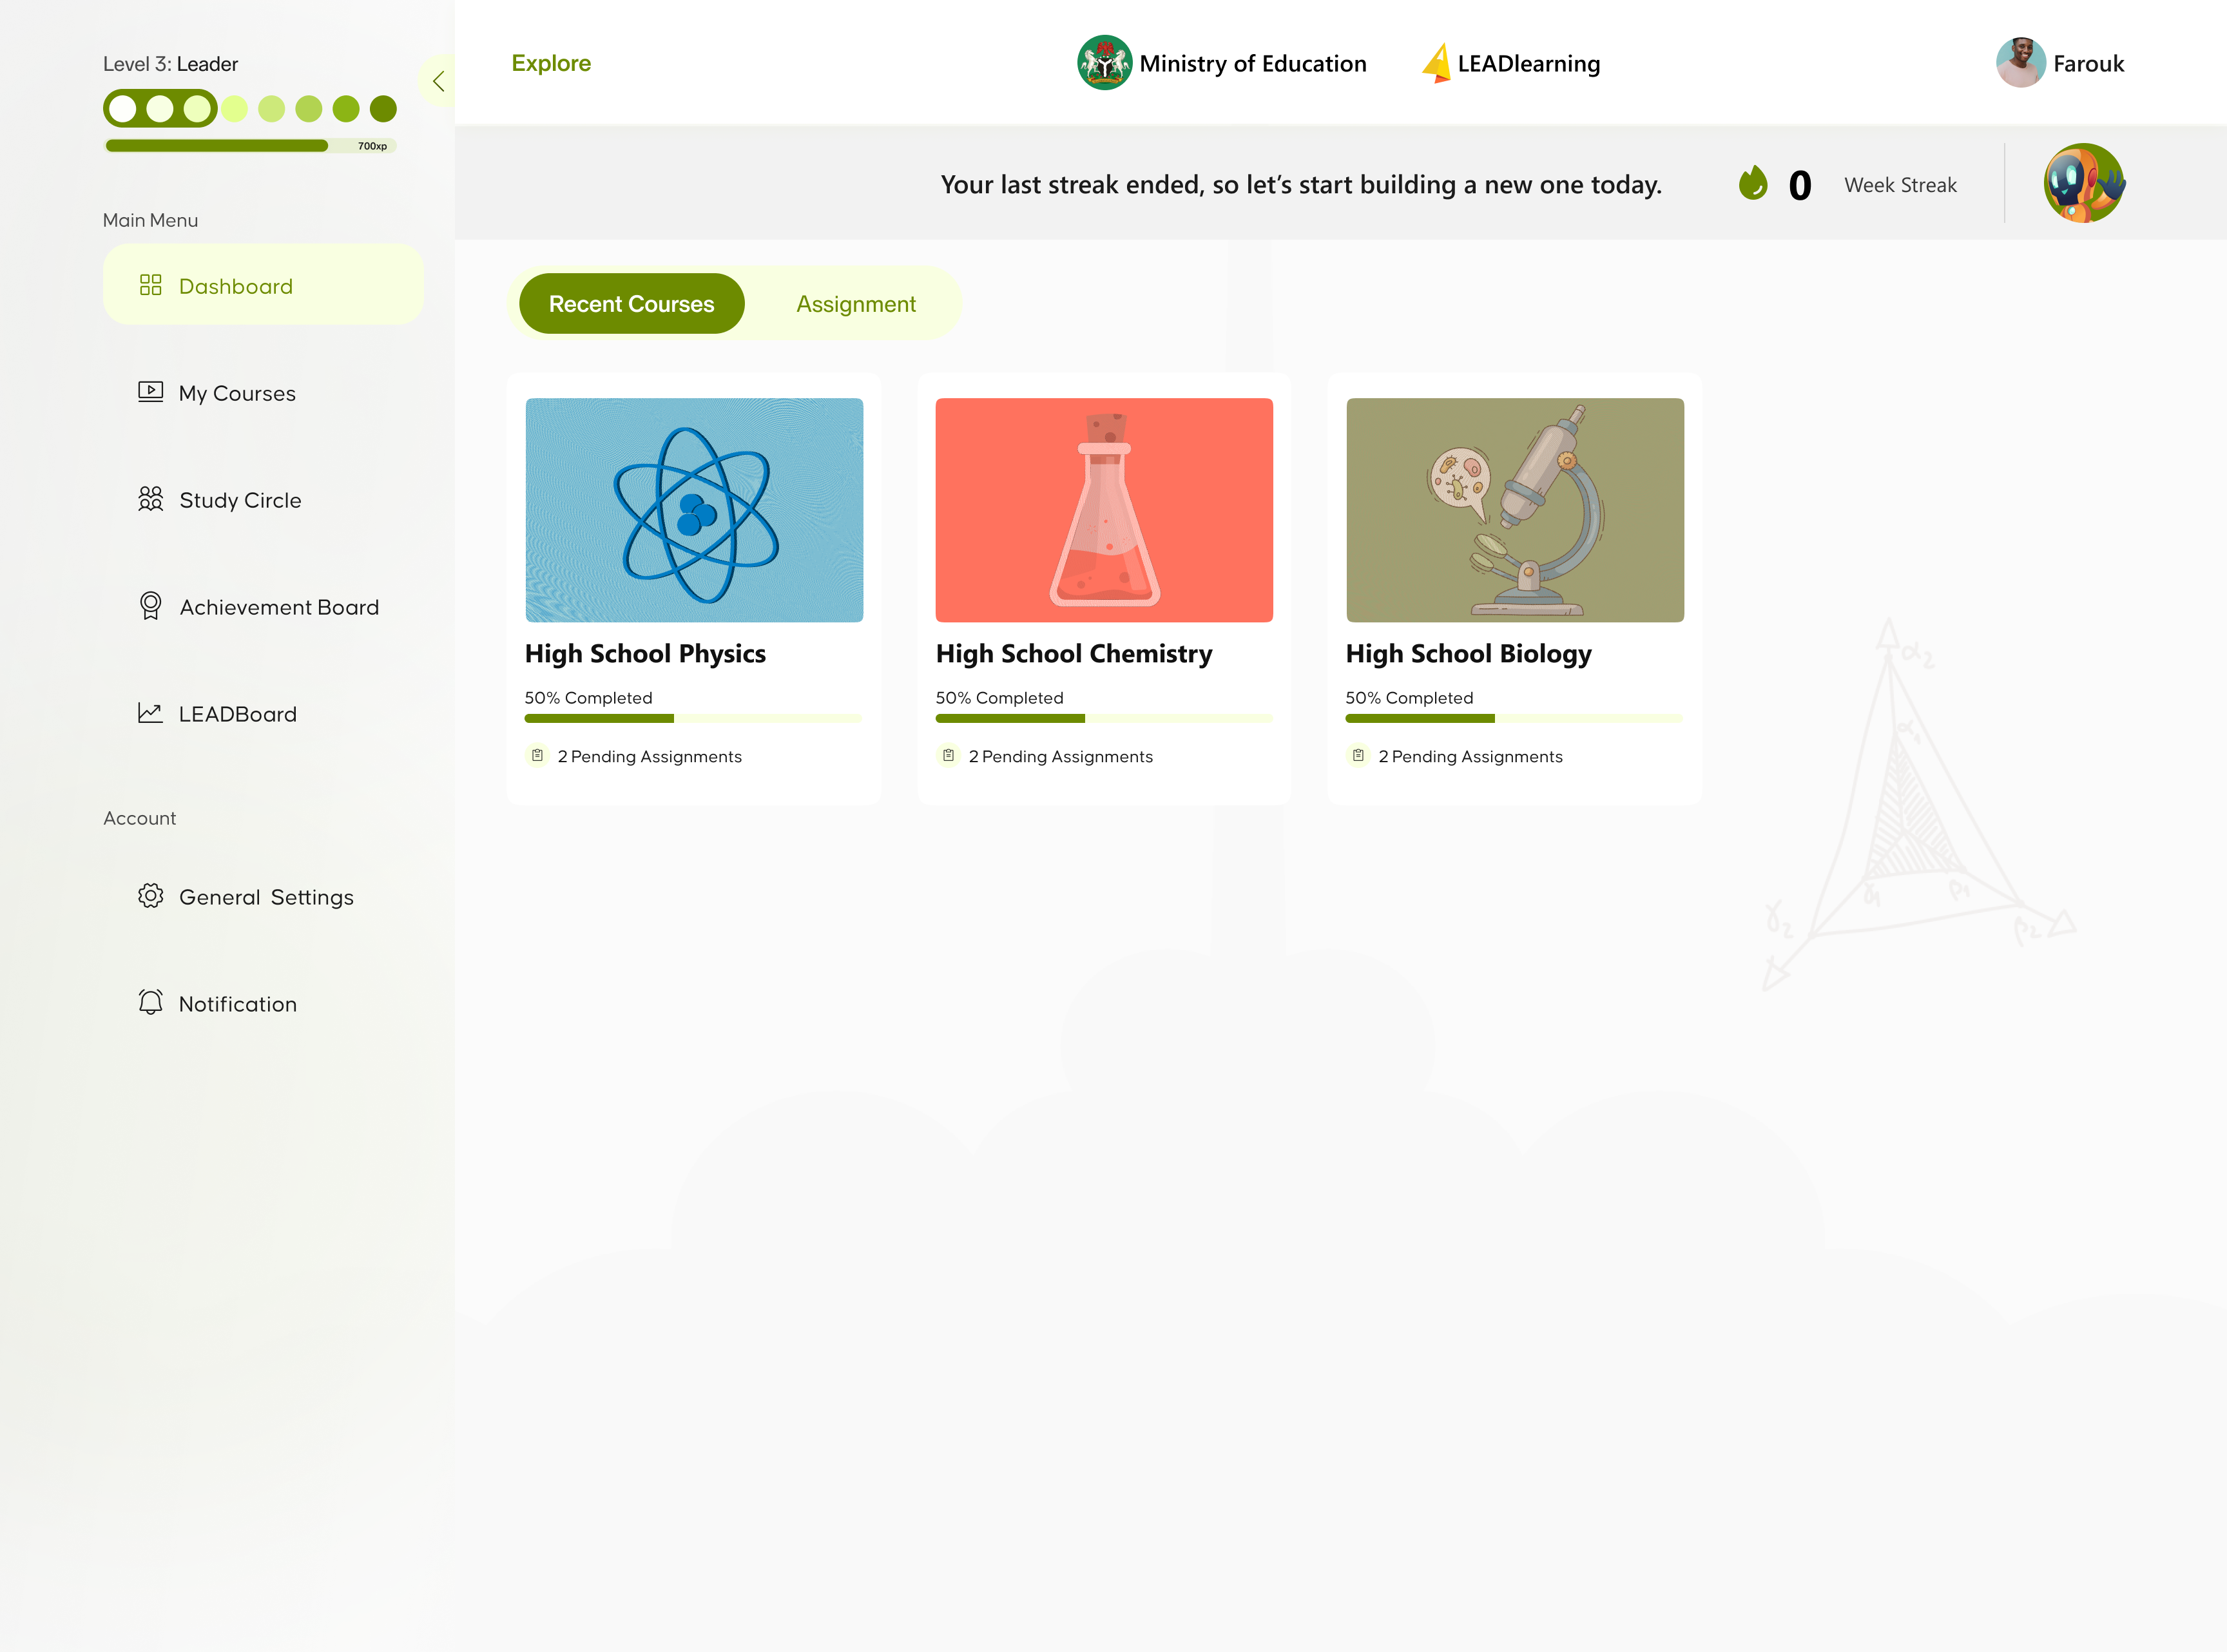Viewport: 2227px width, 1652px height.
Task: Click the 'Week Streak' label
Action: (x=1900, y=184)
